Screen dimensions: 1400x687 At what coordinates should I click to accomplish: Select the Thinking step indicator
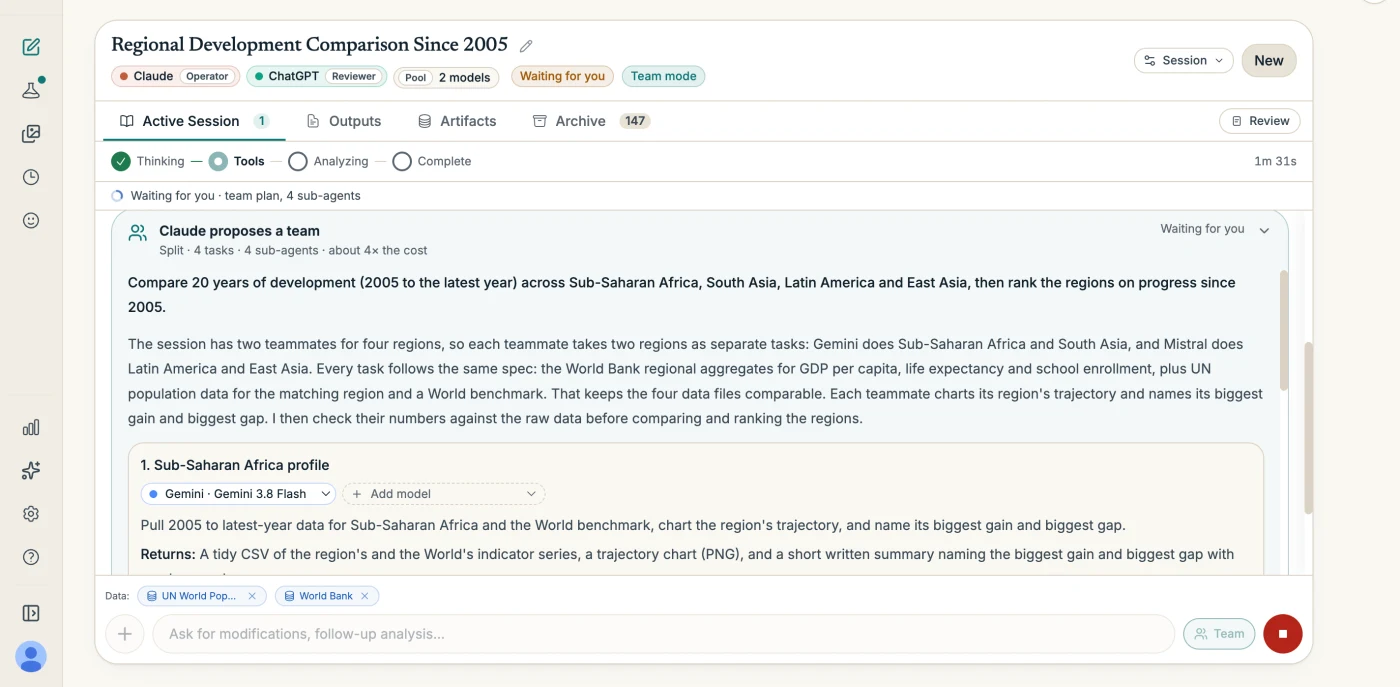click(x=148, y=161)
